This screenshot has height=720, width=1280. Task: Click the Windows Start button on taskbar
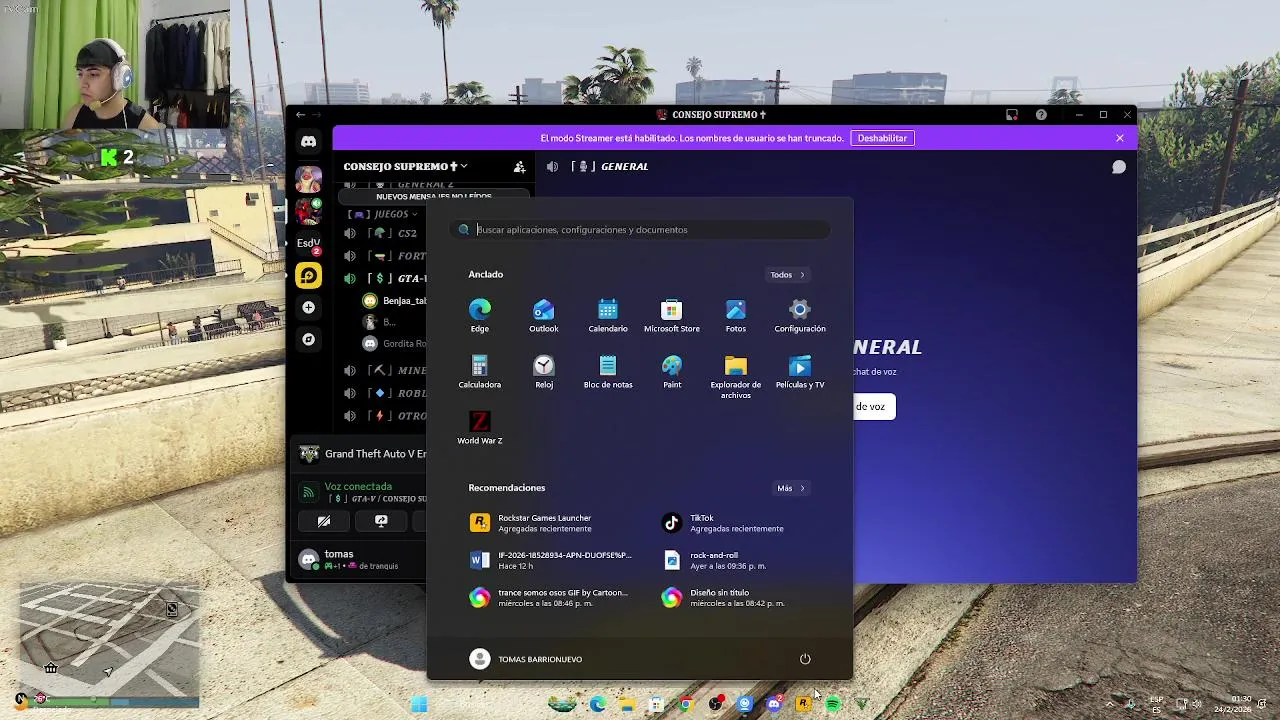click(419, 705)
